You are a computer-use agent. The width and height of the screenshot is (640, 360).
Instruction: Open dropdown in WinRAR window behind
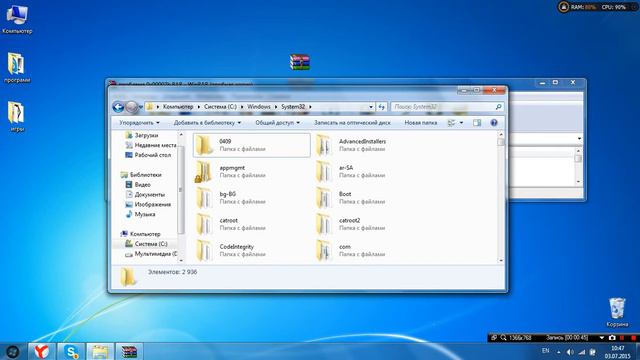[580, 139]
